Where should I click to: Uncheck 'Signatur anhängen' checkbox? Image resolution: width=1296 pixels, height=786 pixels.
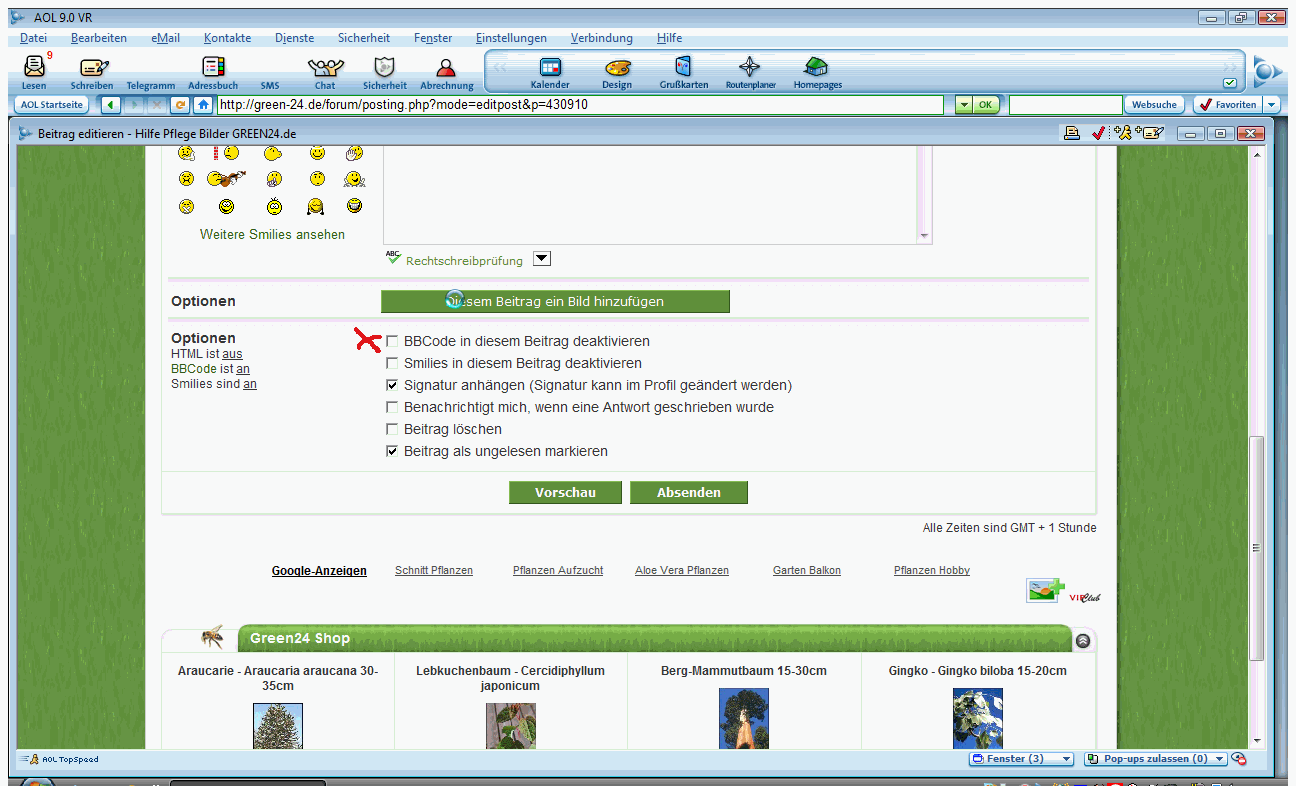(x=393, y=386)
